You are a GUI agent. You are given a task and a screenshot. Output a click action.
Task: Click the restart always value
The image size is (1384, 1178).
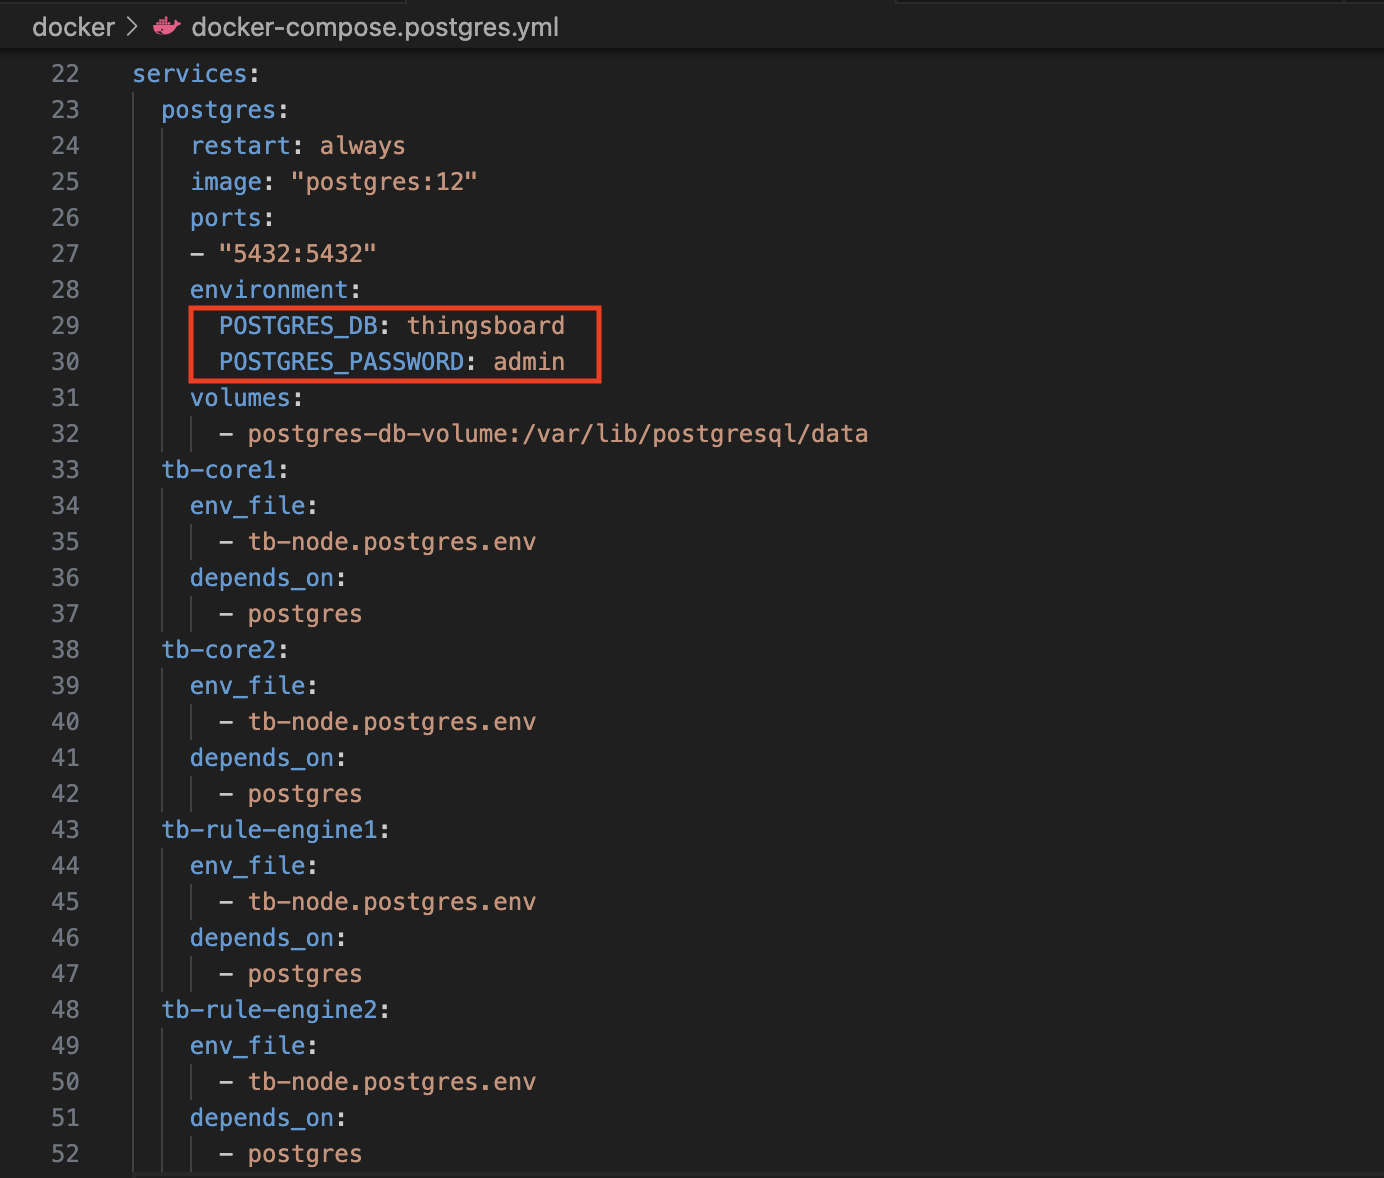[362, 146]
